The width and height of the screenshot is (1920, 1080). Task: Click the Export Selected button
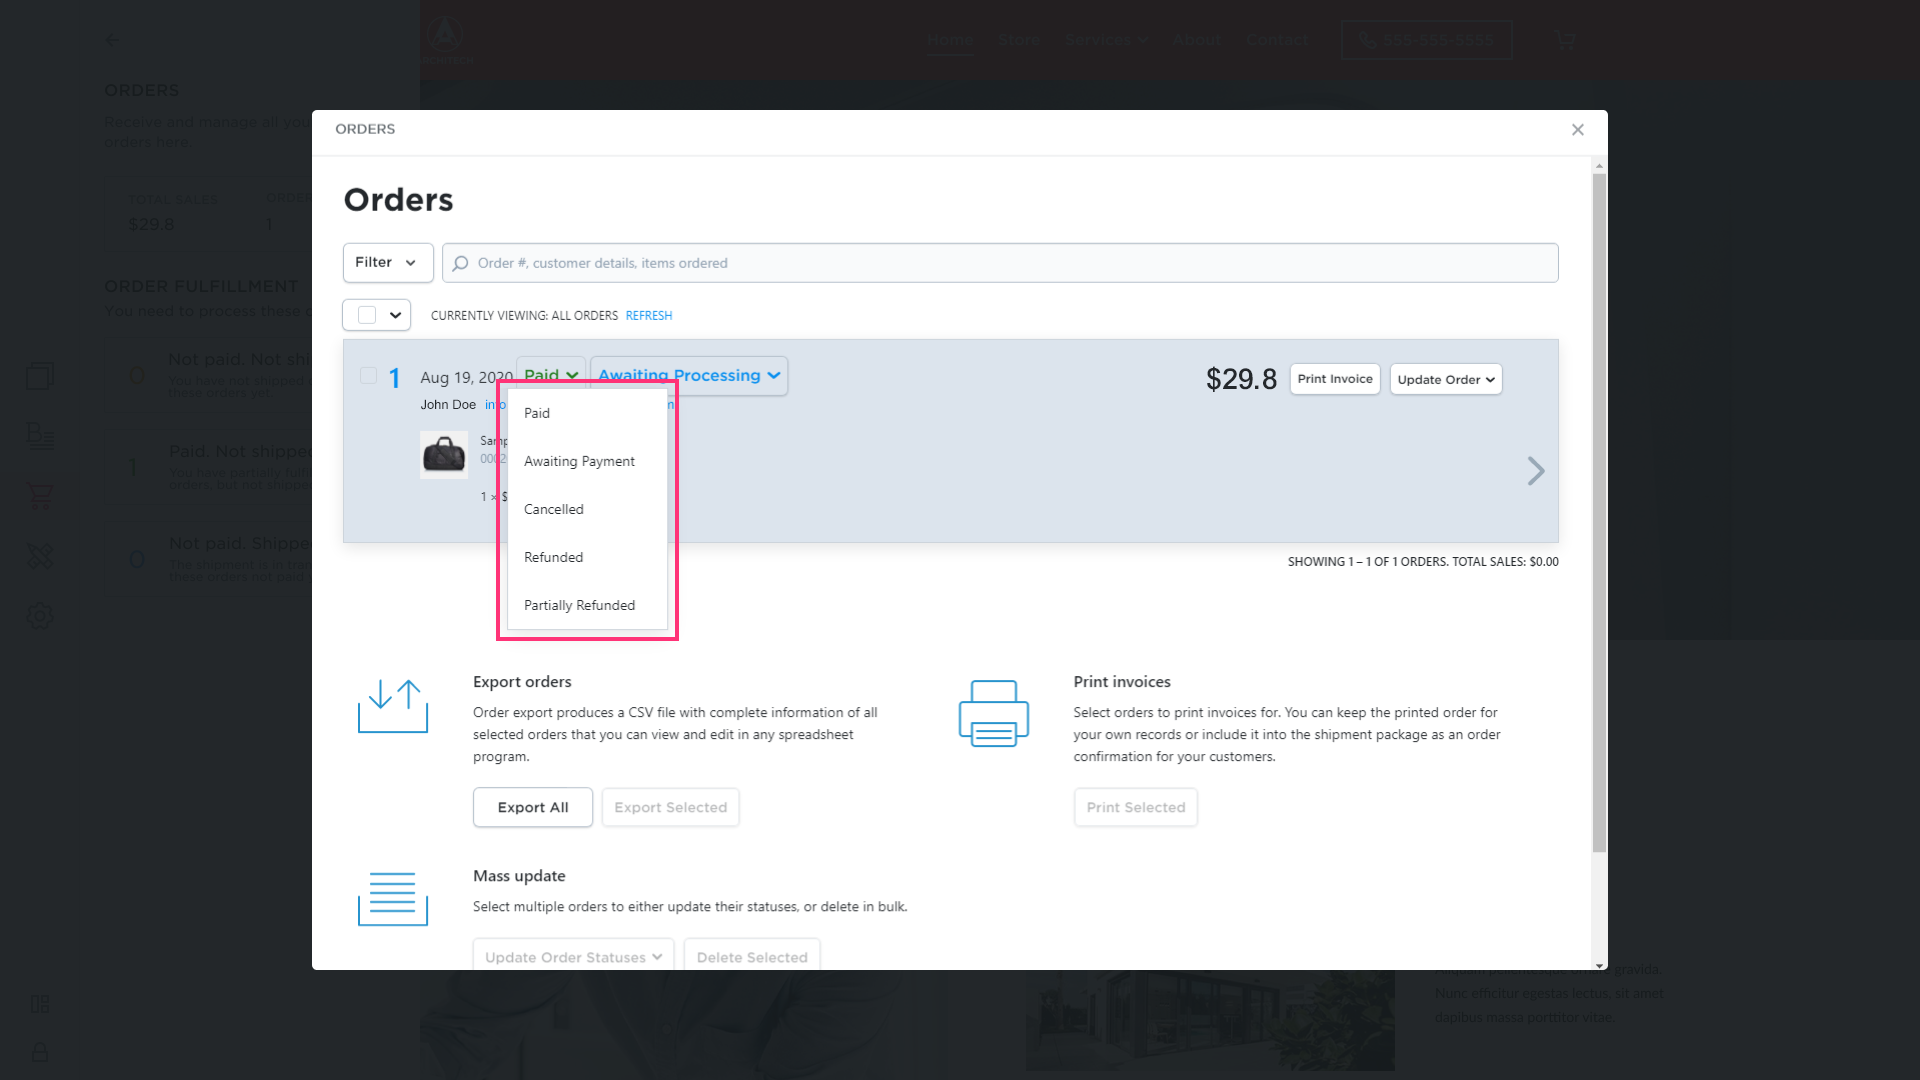671,807
